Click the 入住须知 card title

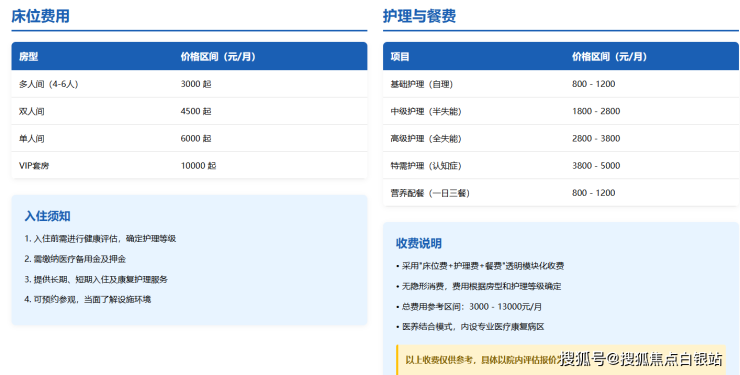(x=47, y=217)
